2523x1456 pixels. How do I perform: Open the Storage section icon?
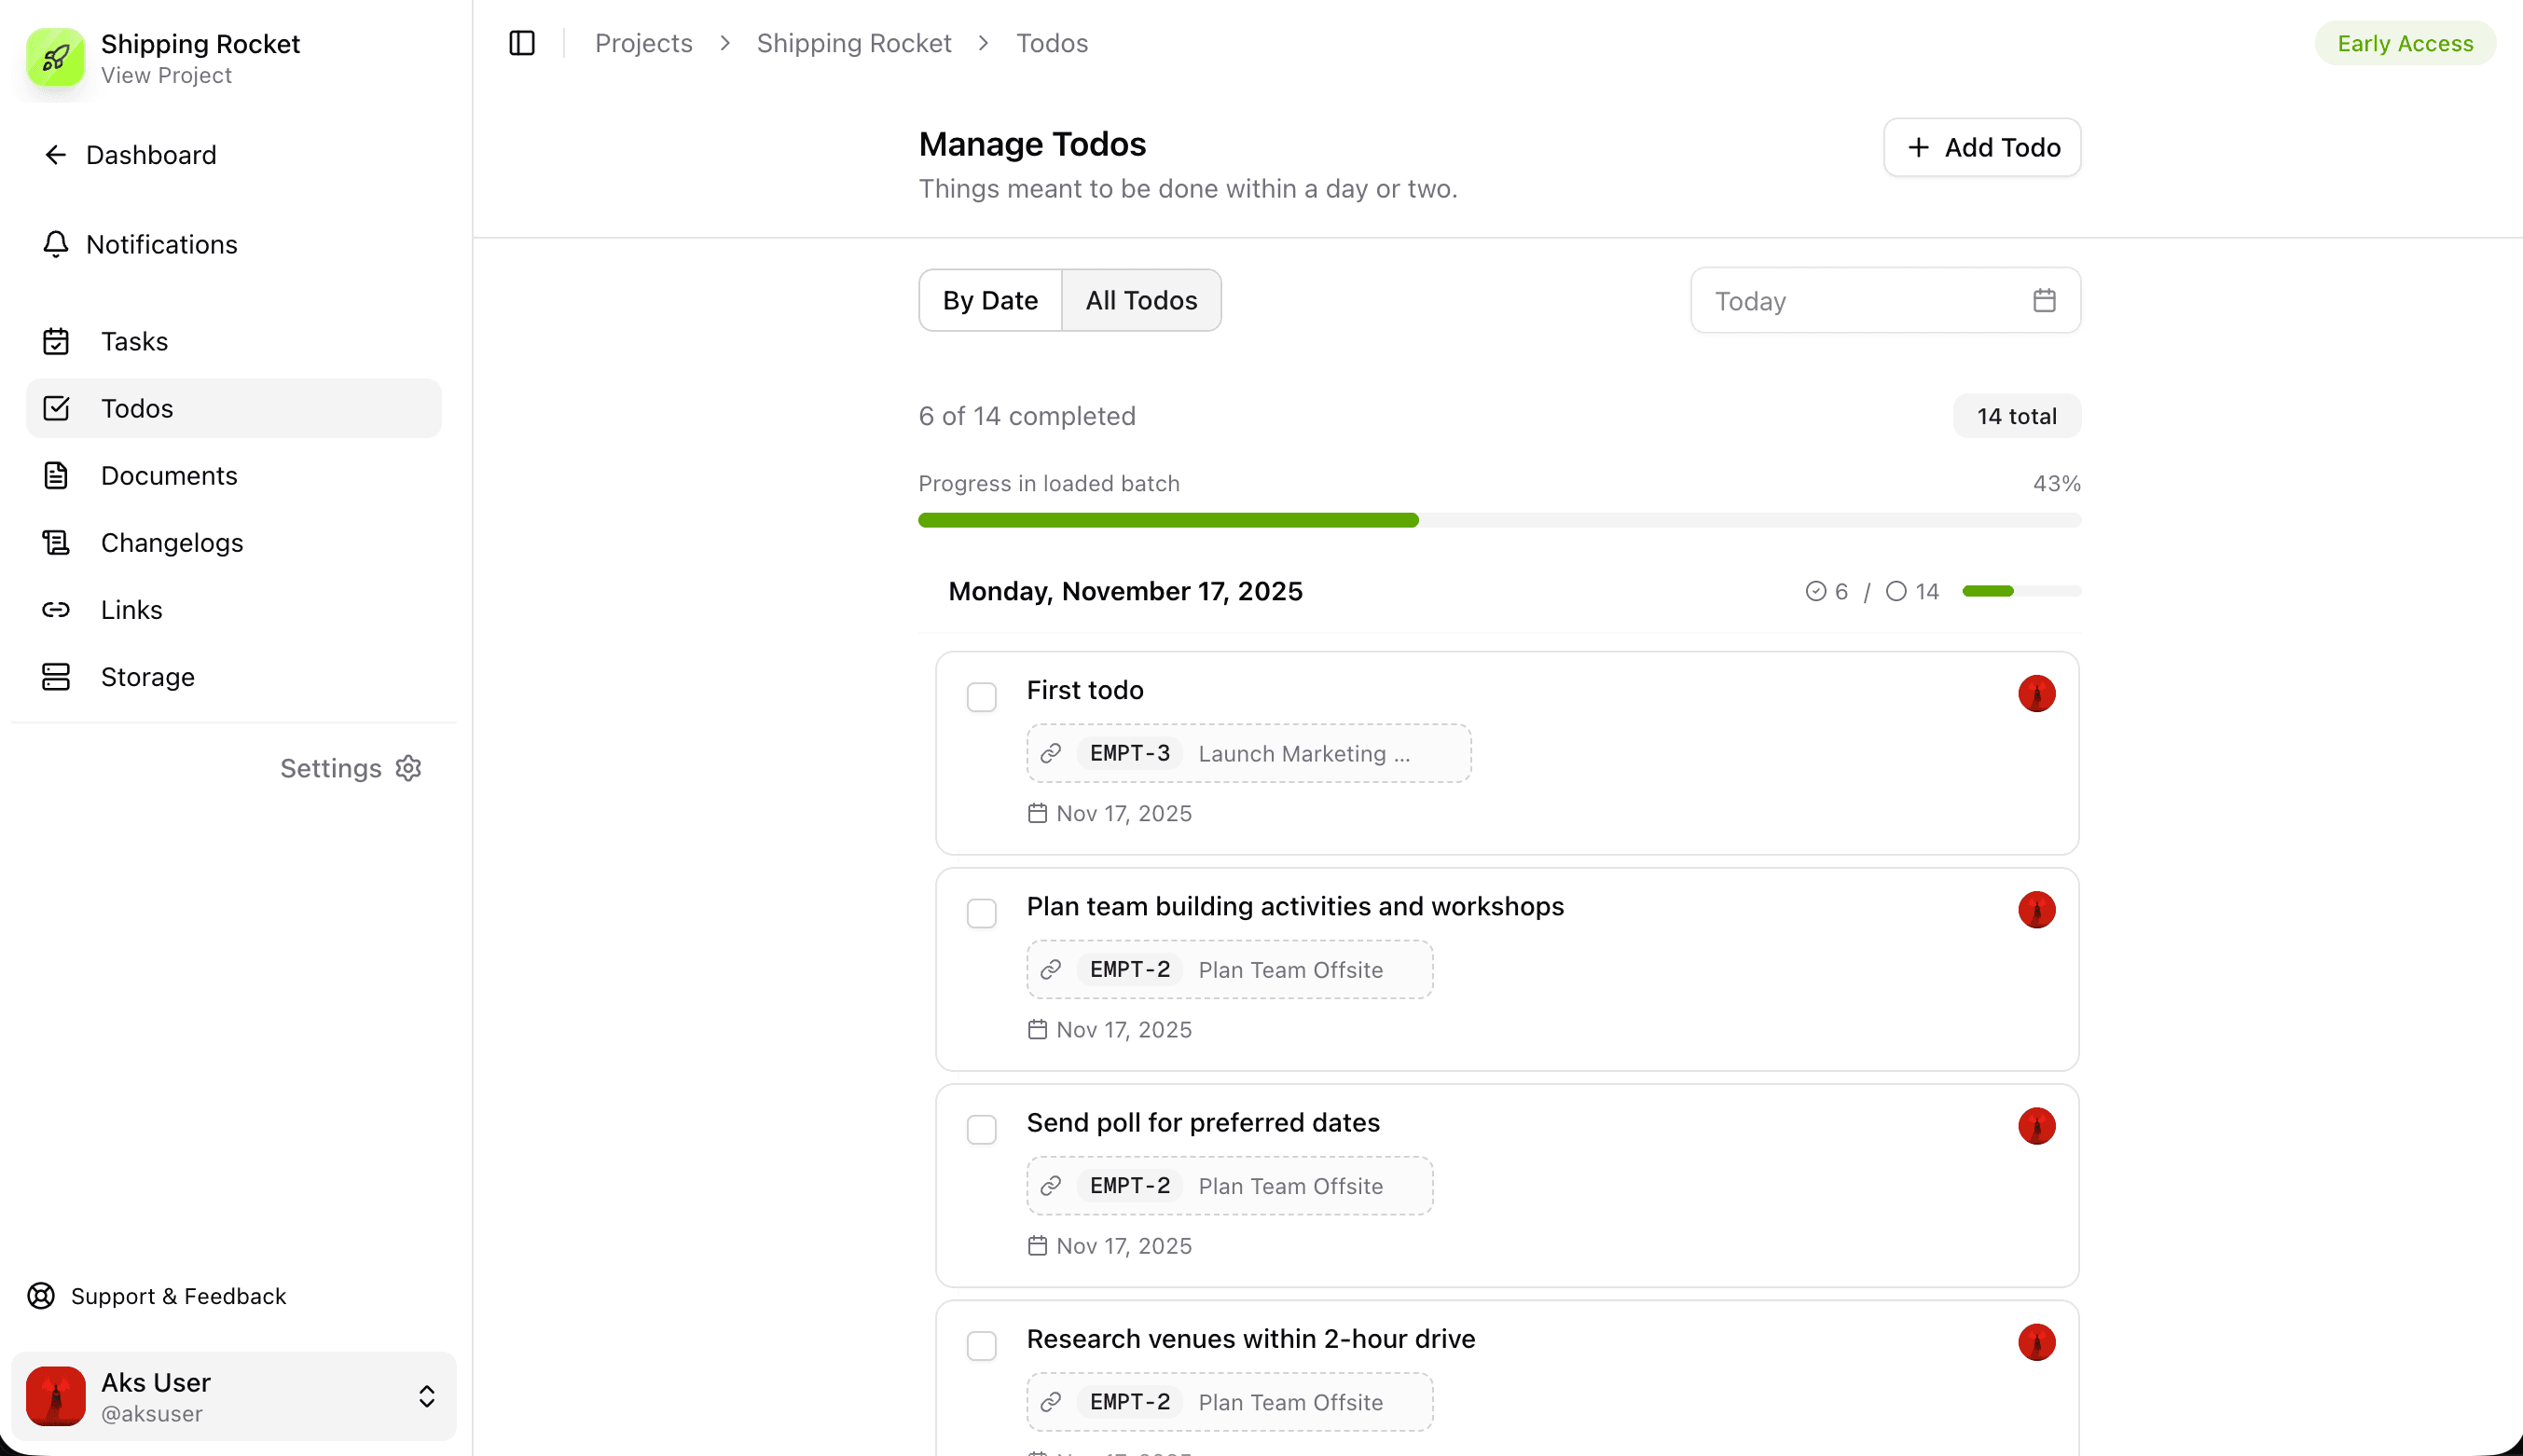pyautogui.click(x=56, y=676)
